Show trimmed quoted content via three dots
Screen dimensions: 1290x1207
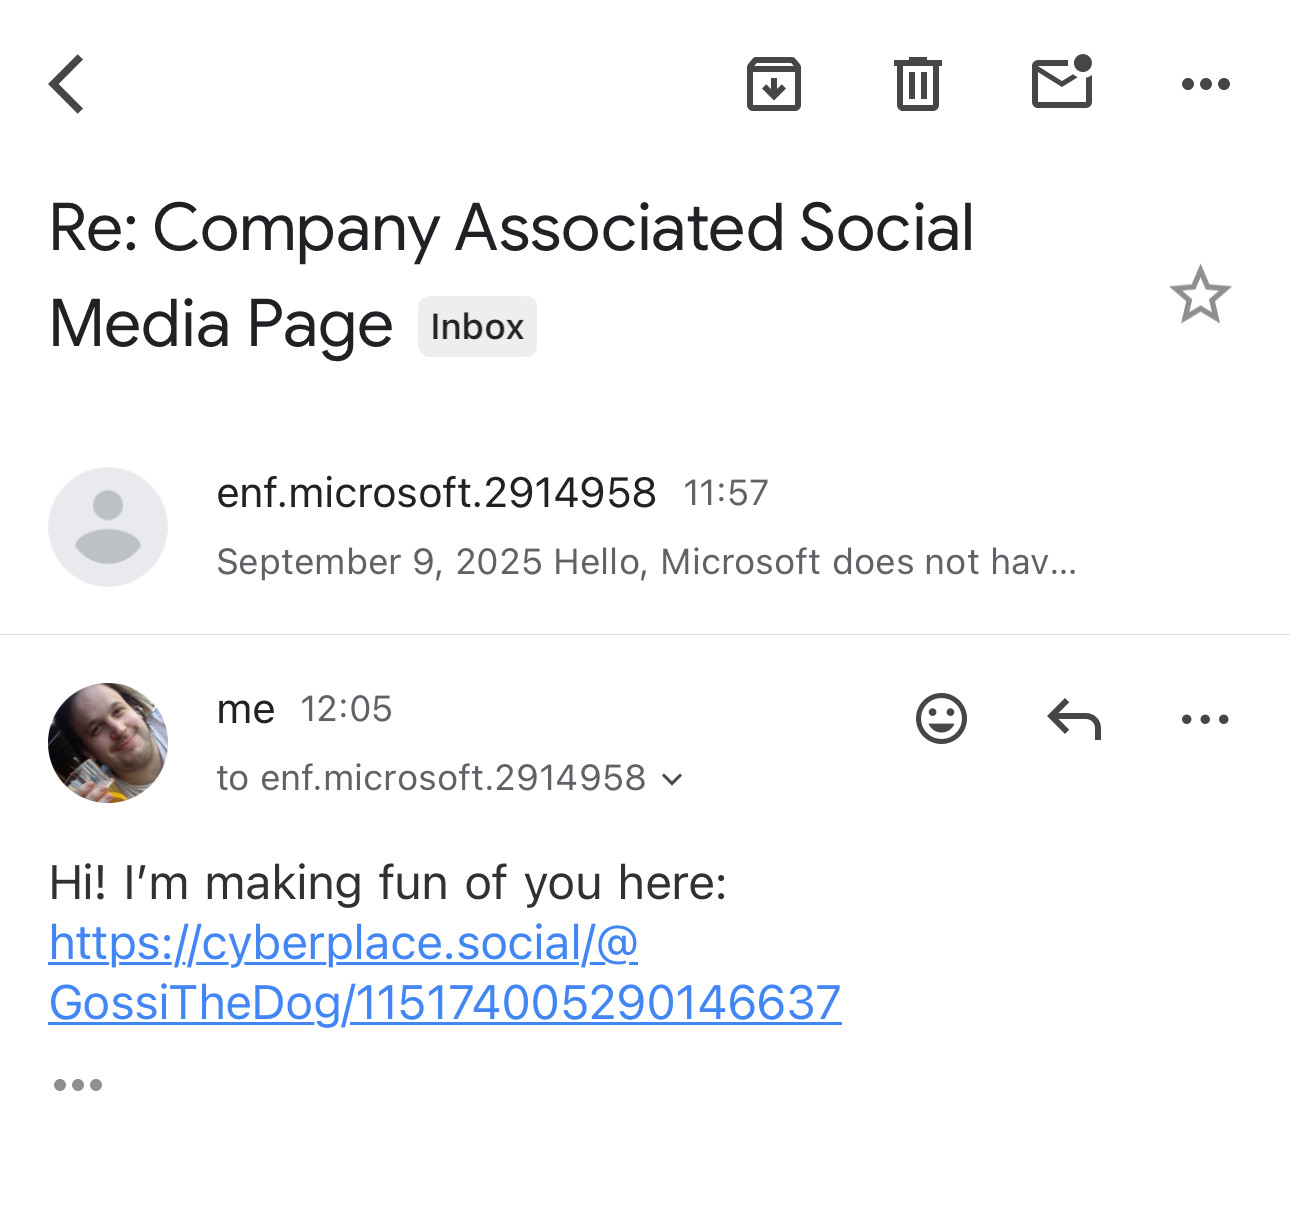78,1085
